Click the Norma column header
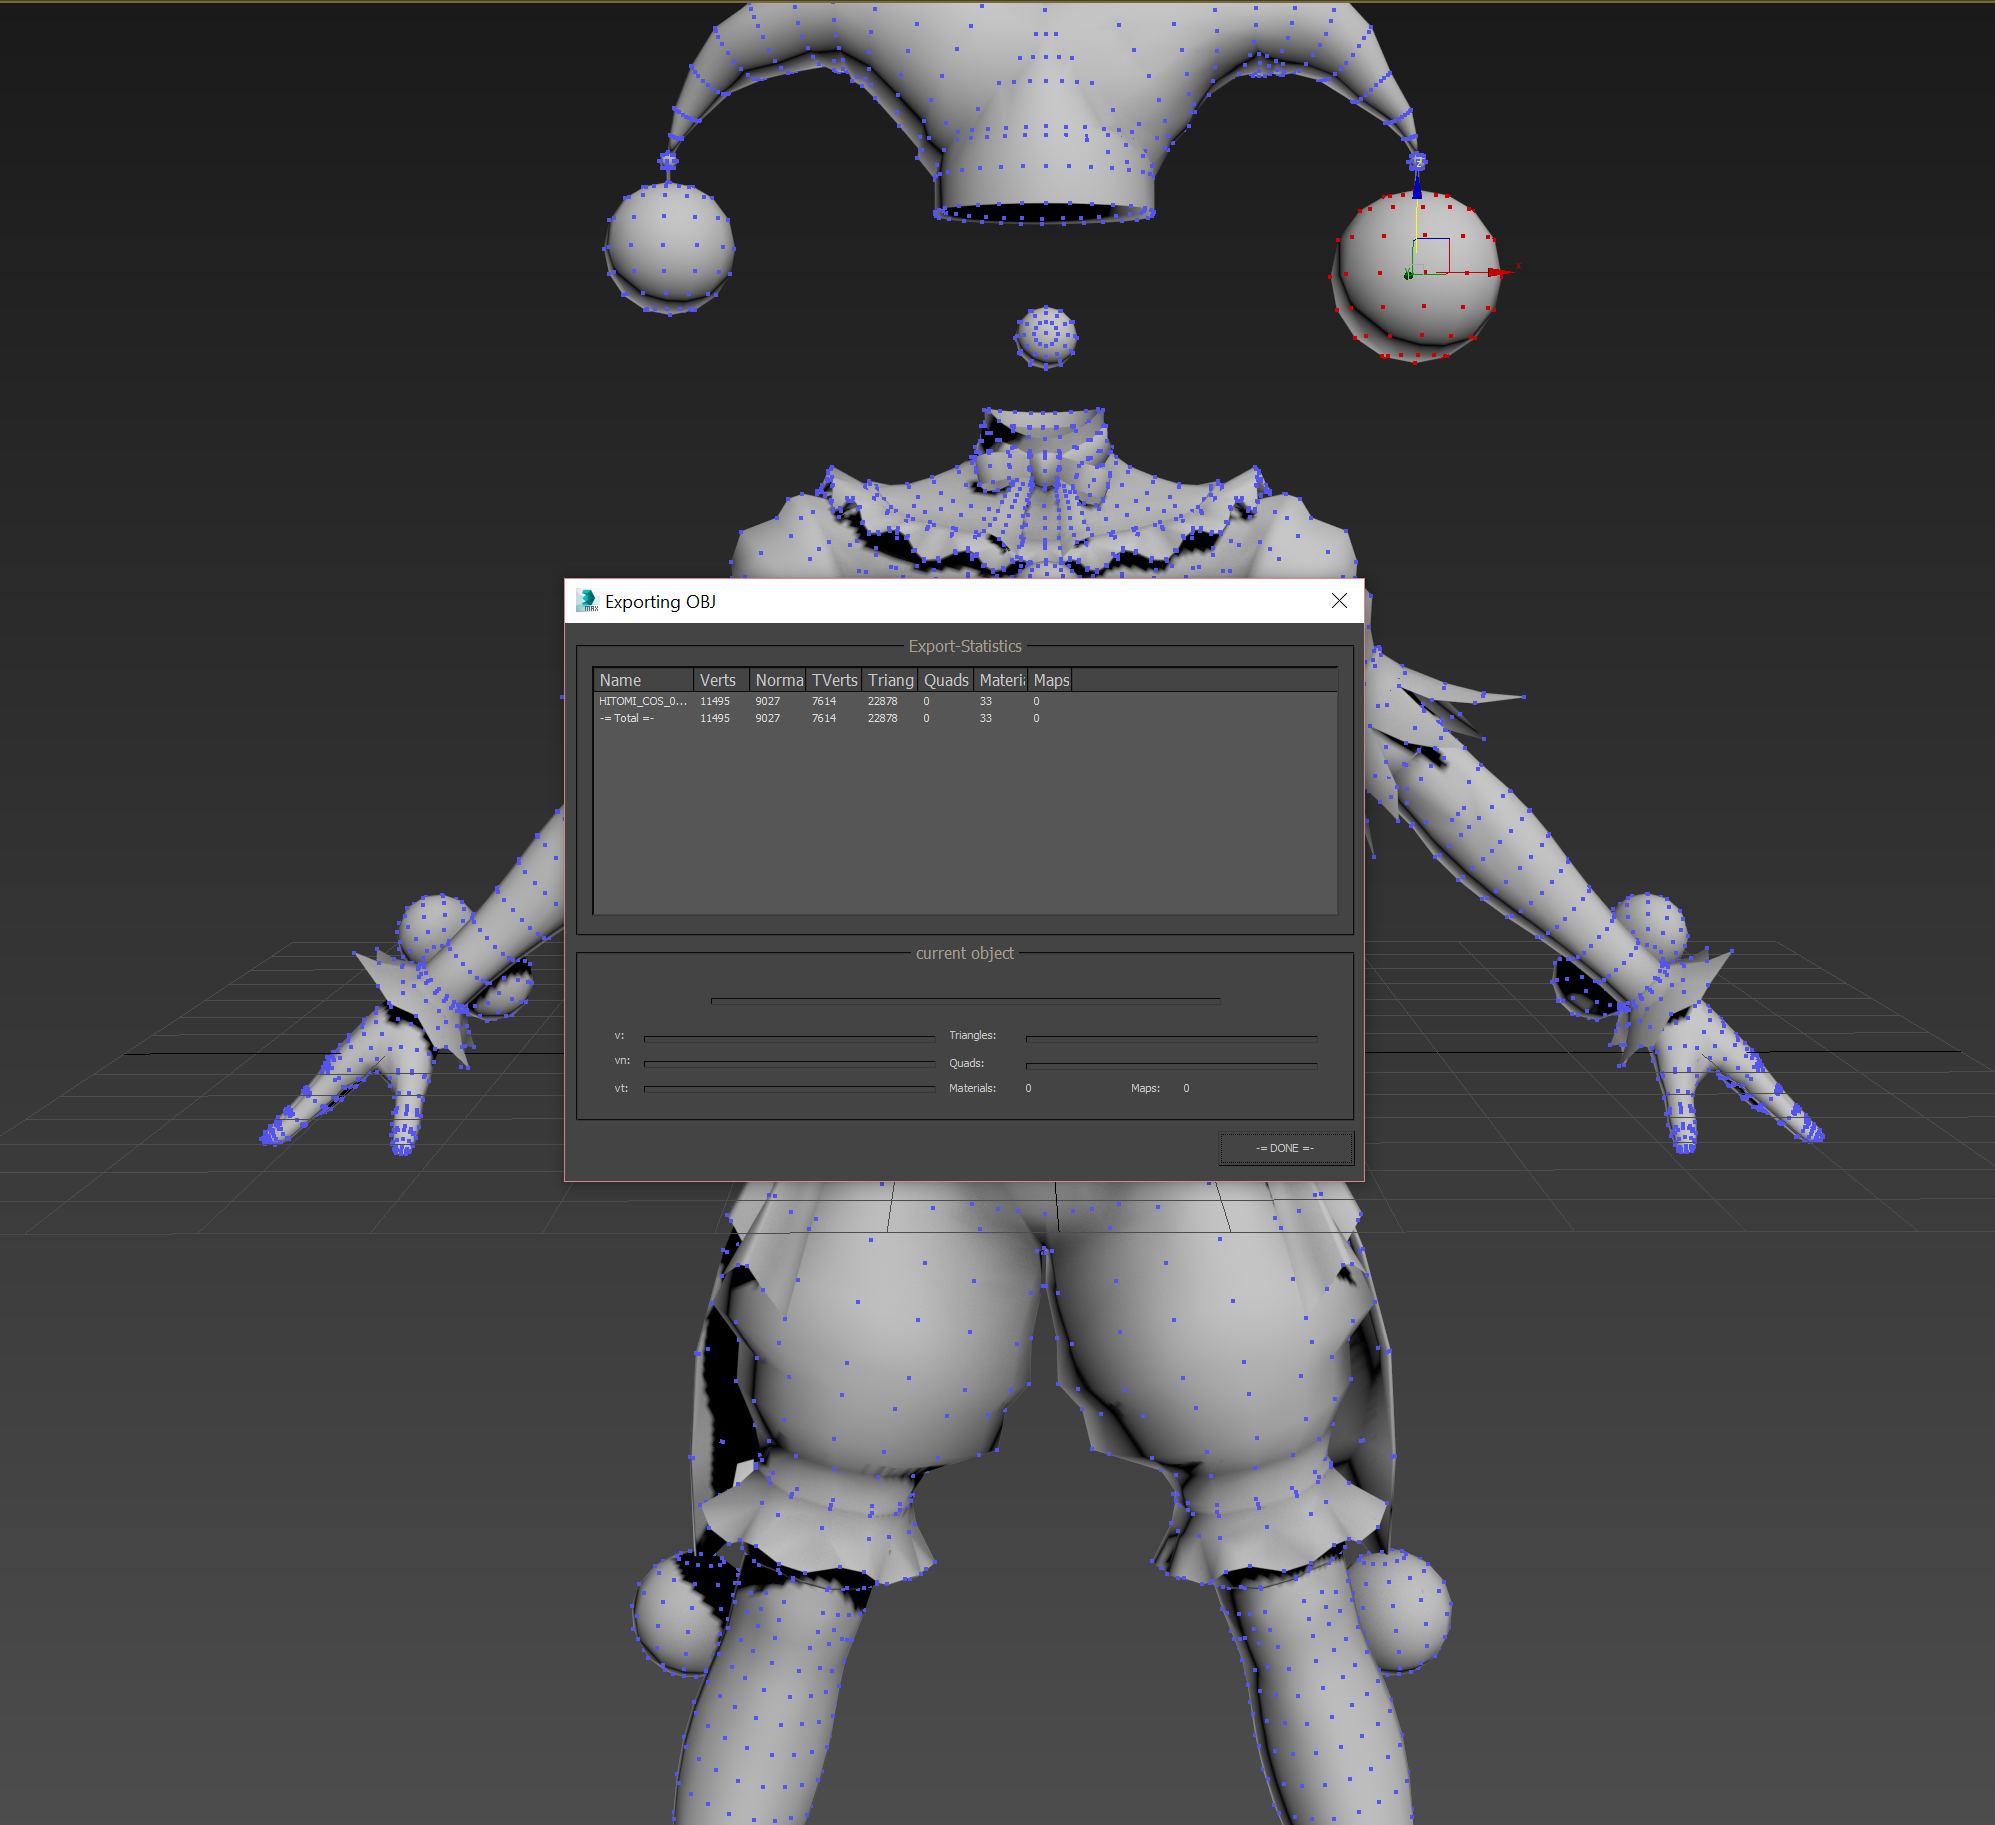The image size is (1995, 1825). tap(778, 680)
